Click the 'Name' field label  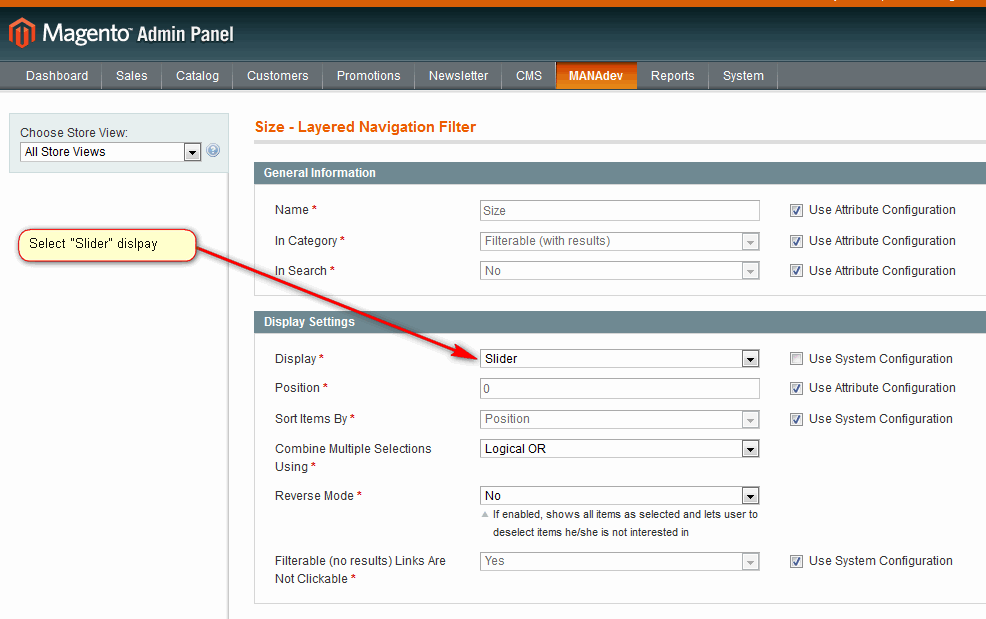click(292, 210)
